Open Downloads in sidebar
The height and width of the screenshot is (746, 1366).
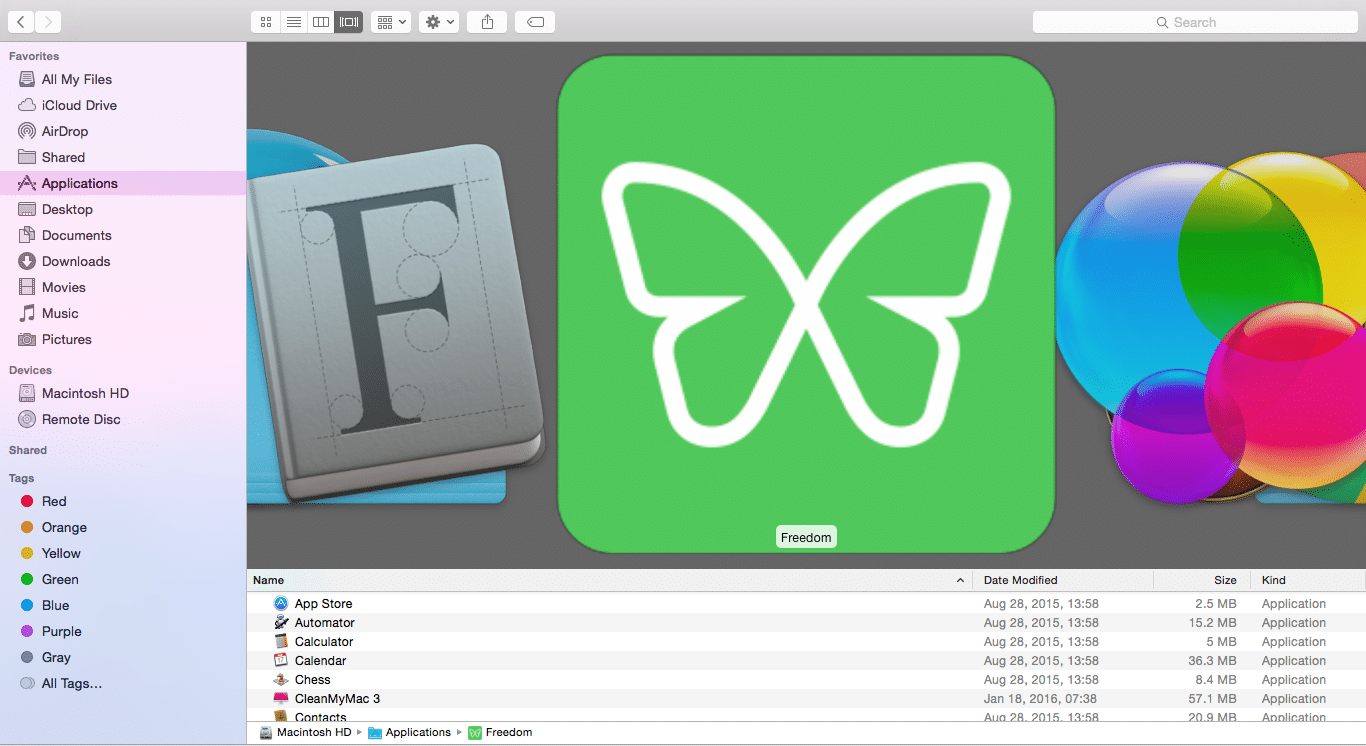point(123,261)
